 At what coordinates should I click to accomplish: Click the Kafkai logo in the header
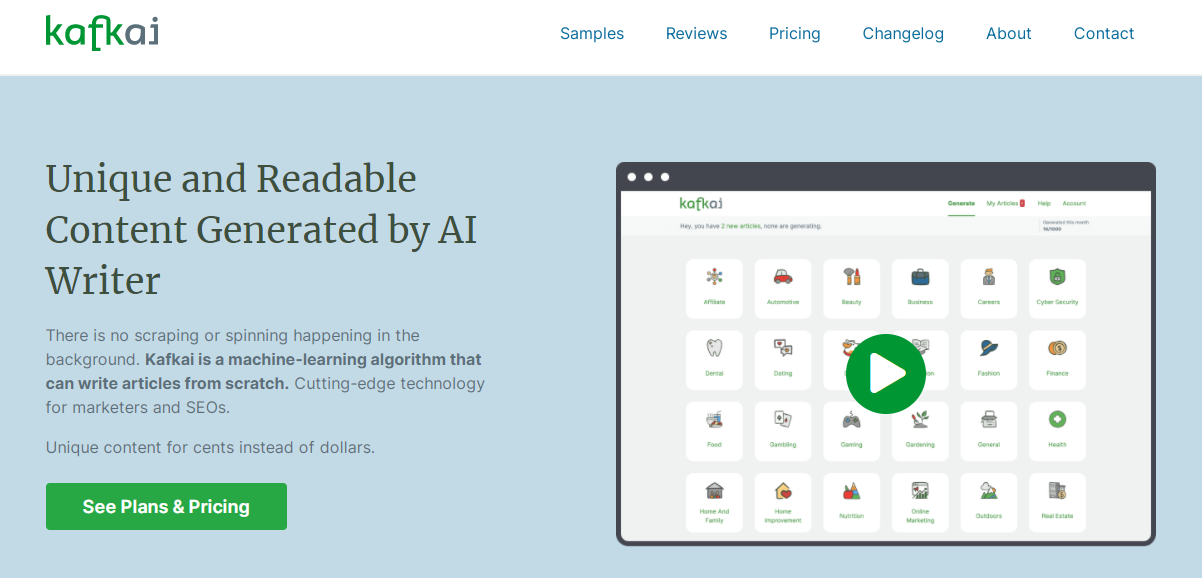click(102, 33)
